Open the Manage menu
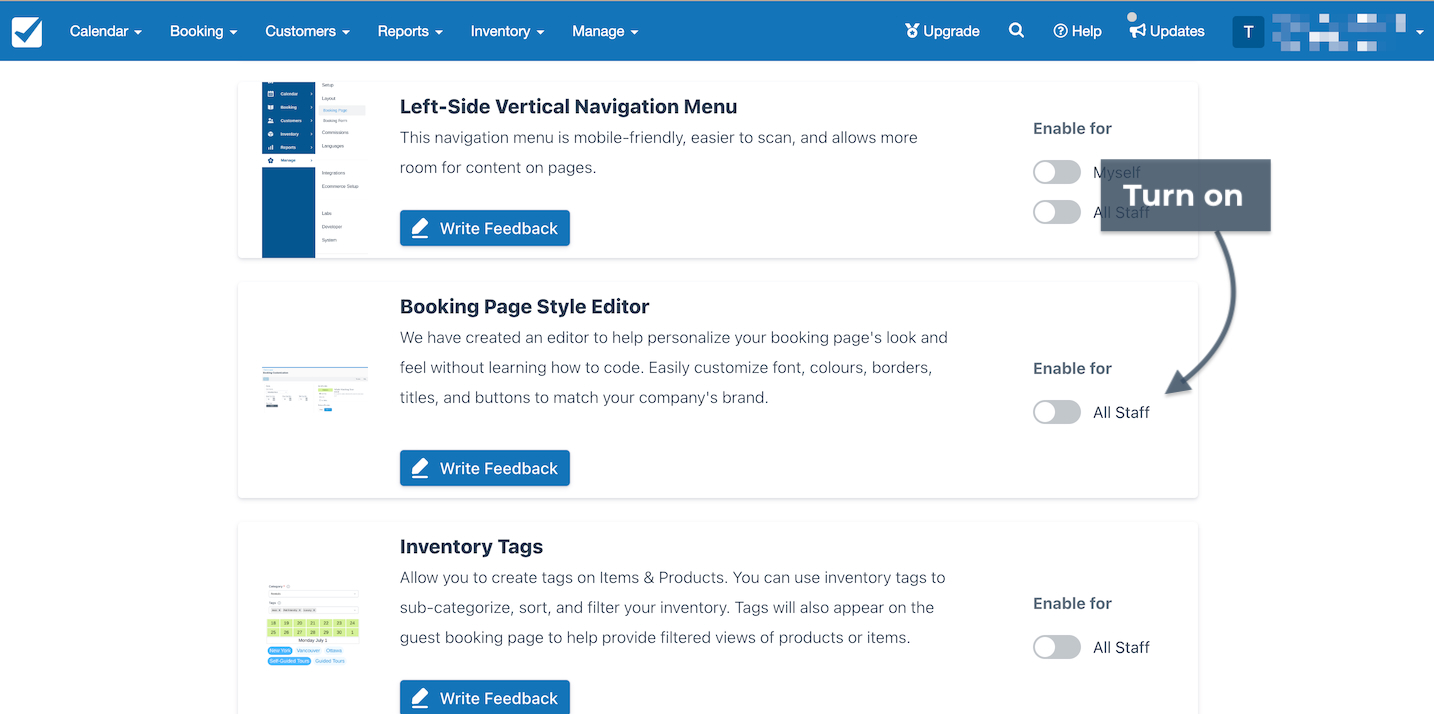1434x714 pixels. [x=605, y=31]
